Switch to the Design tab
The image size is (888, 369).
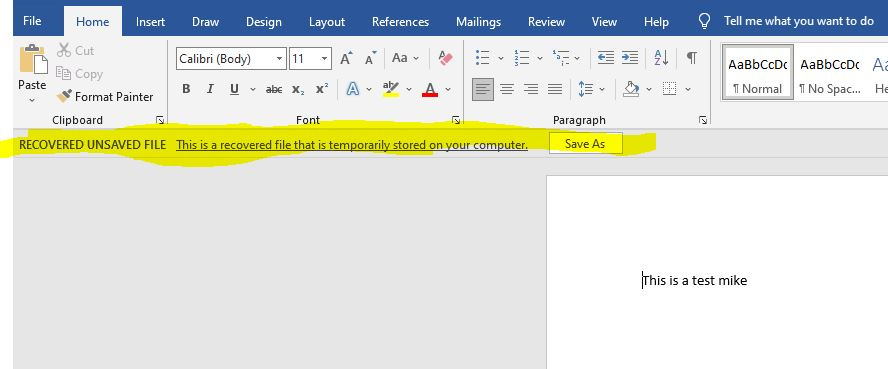[263, 22]
